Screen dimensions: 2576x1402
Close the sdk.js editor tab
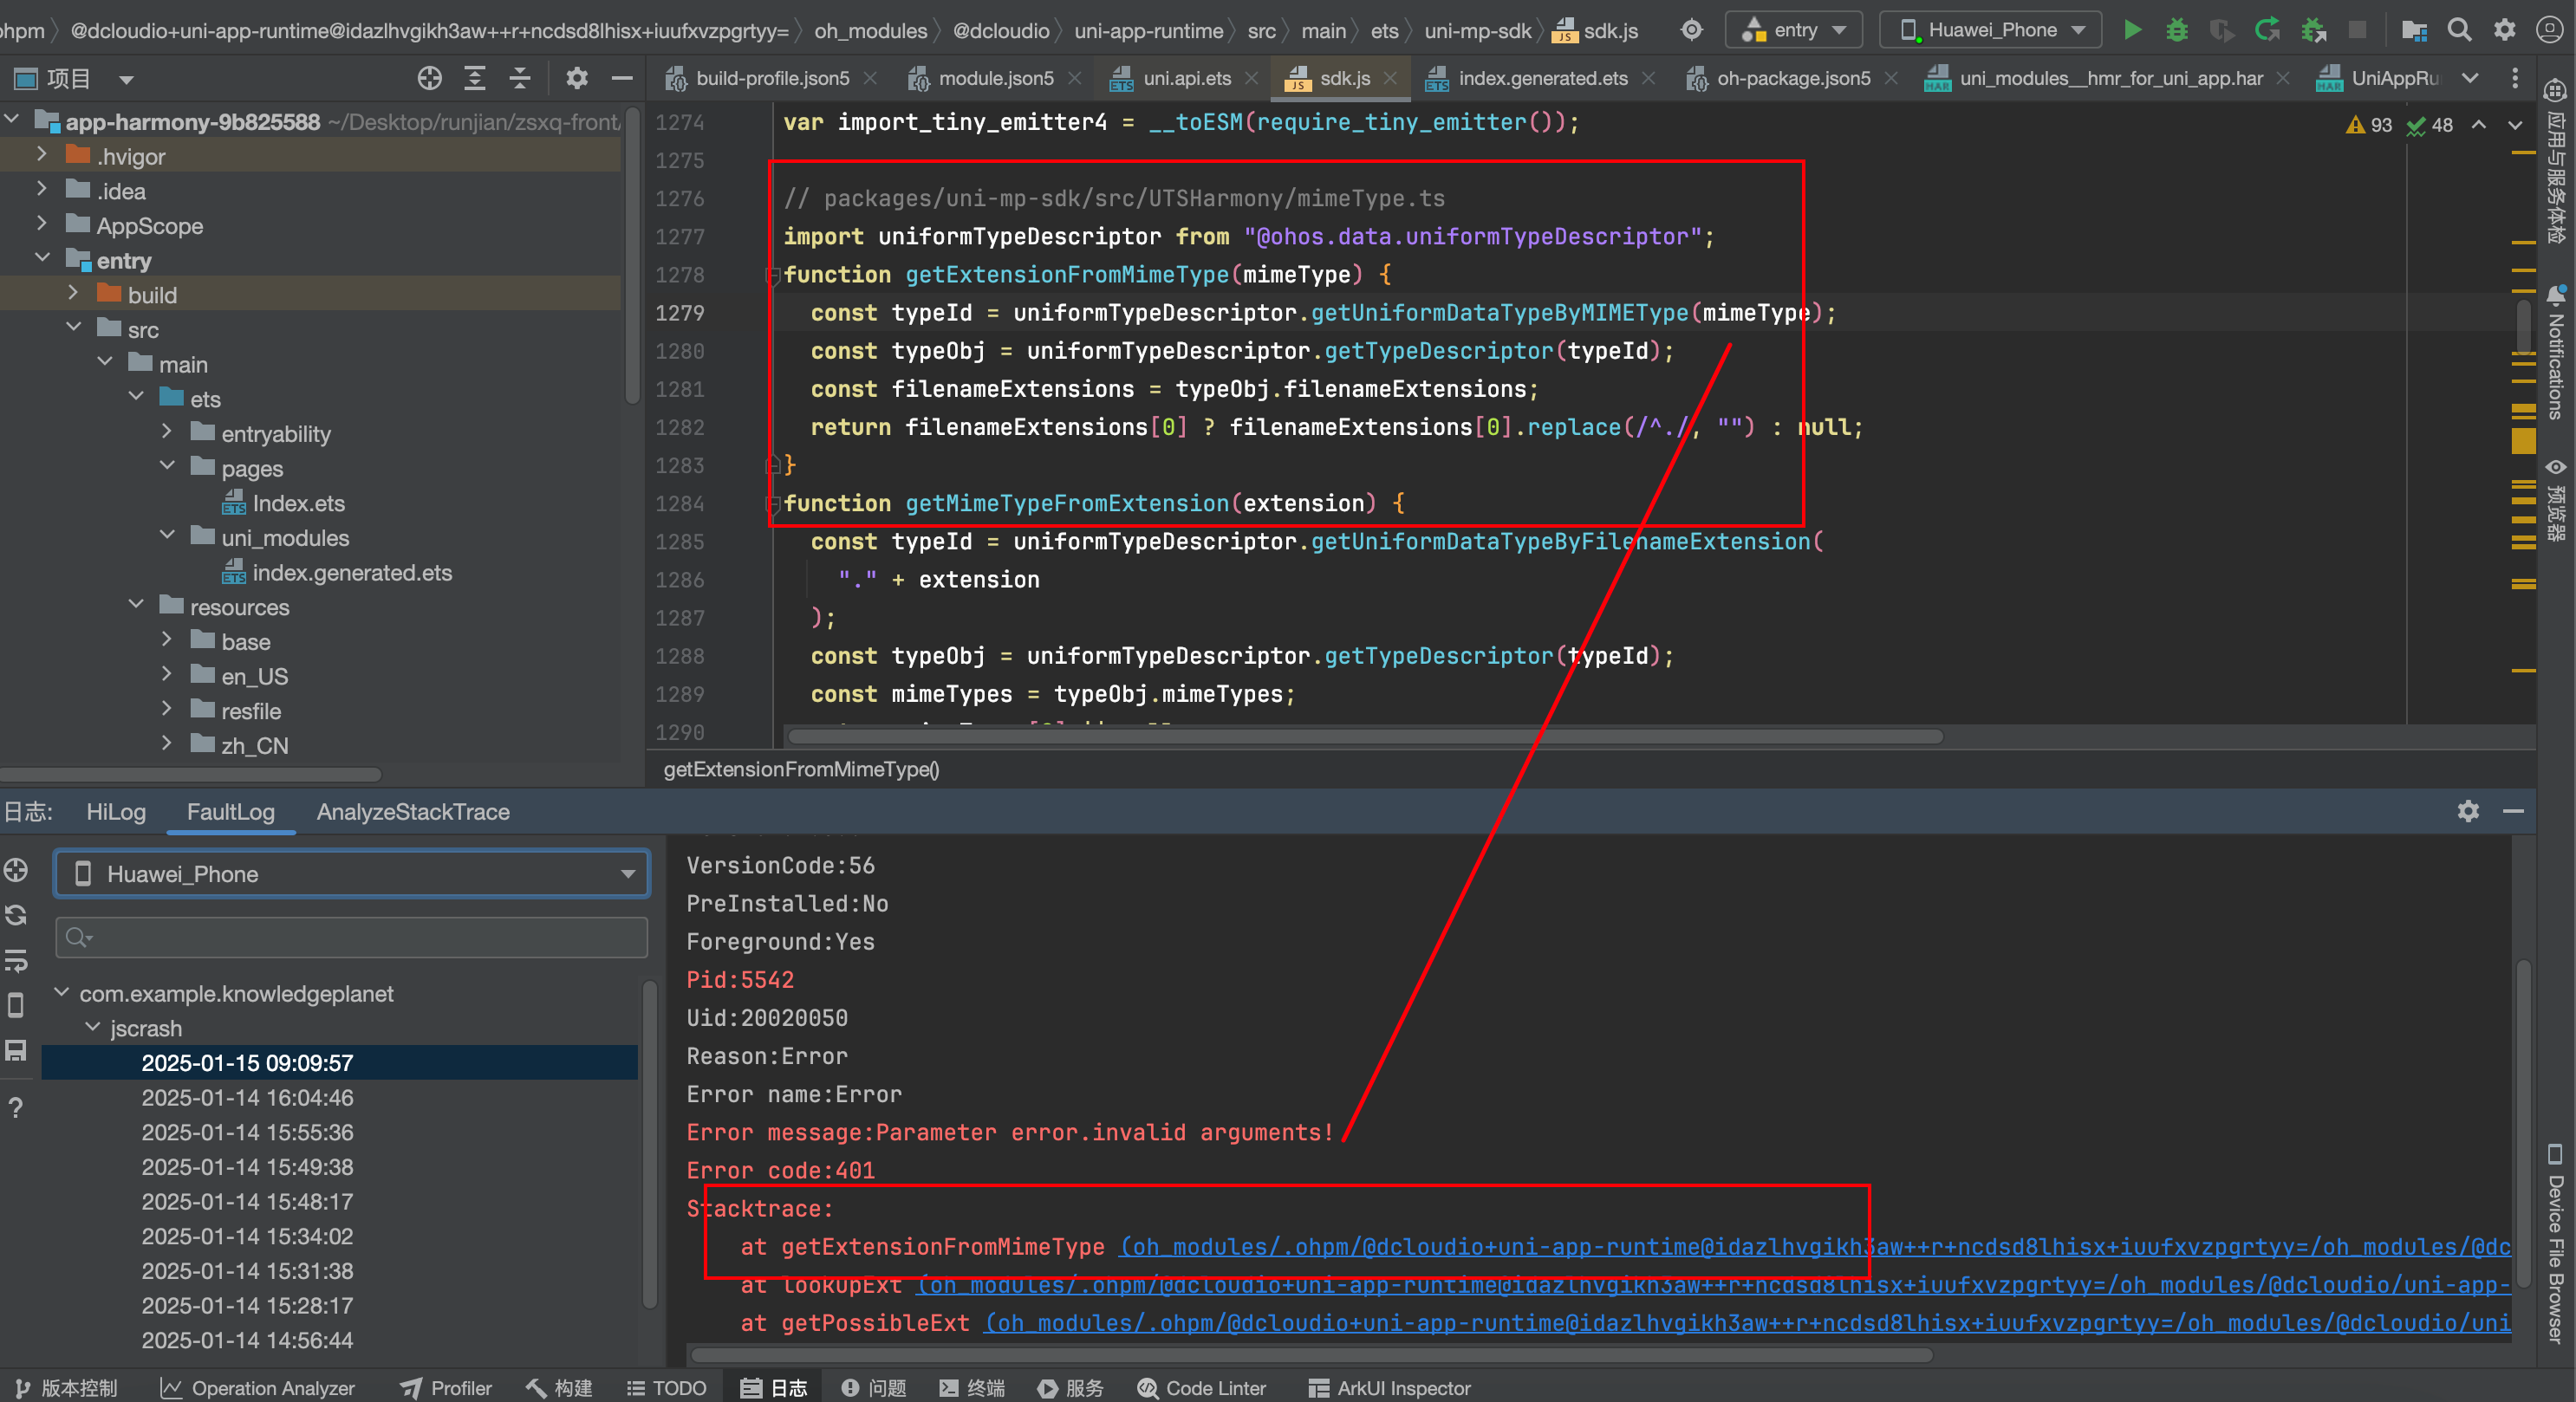coord(1391,78)
